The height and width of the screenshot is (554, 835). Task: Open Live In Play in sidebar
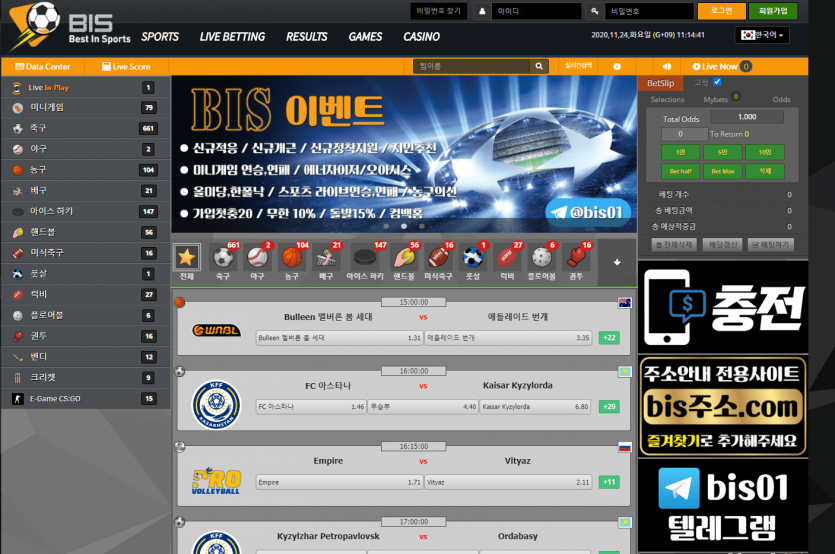coord(85,87)
